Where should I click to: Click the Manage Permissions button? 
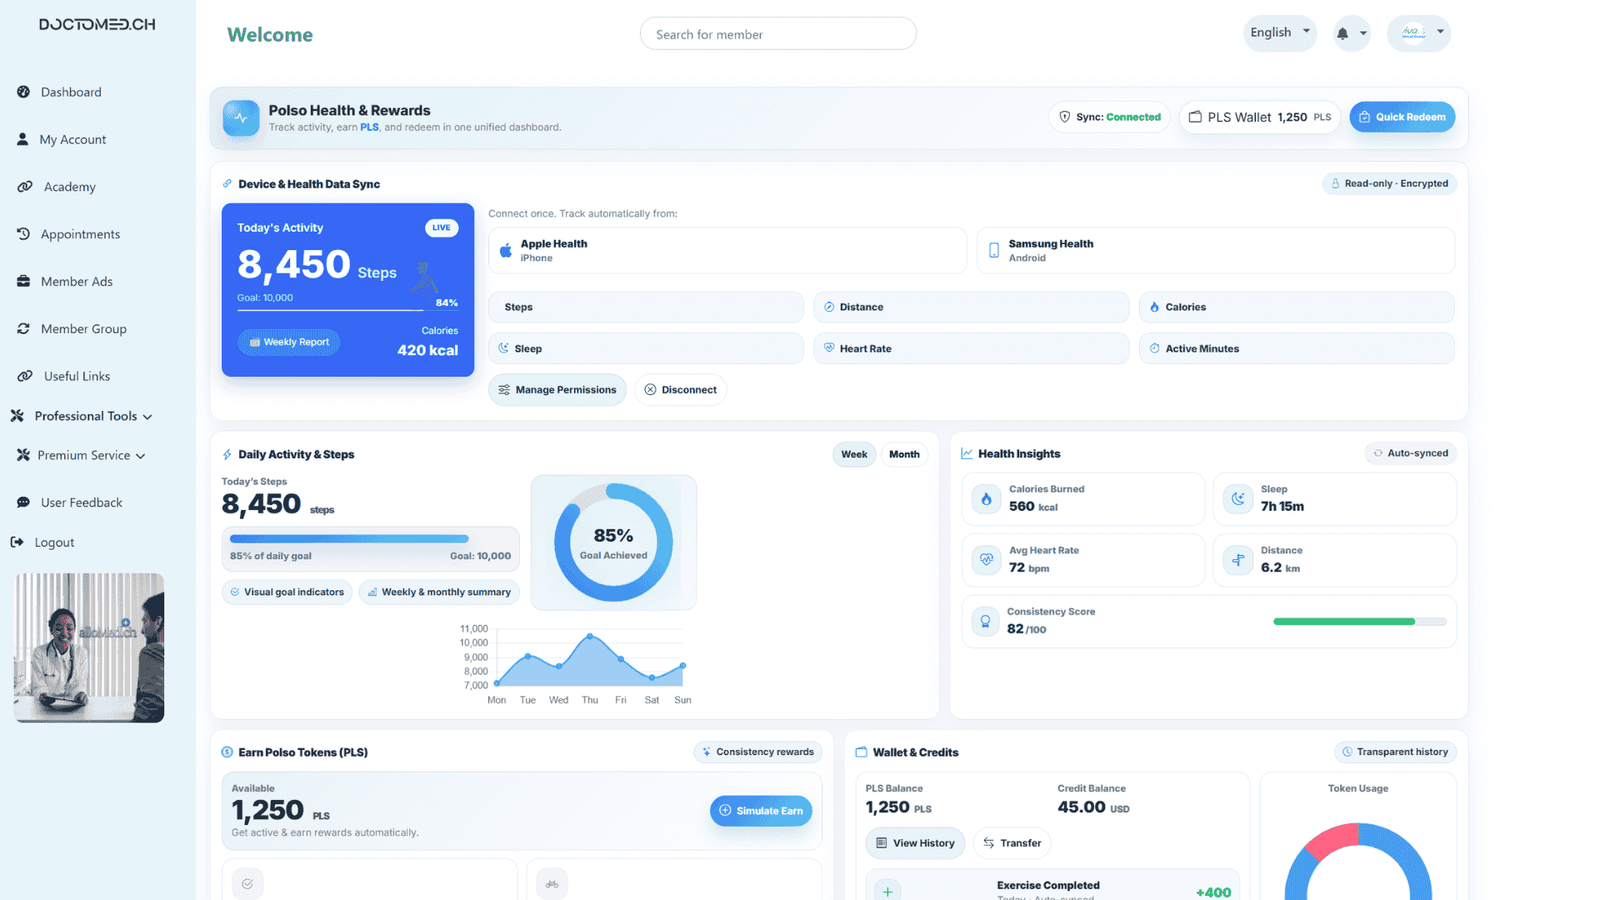point(557,390)
